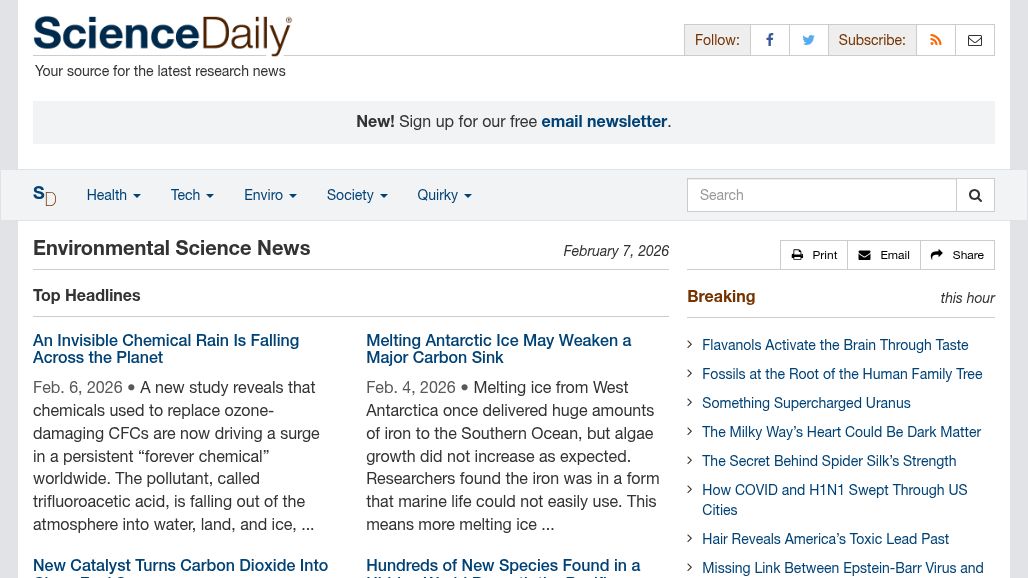Open ScienceDaily's Facebook page icon
1028x578 pixels.
769,40
